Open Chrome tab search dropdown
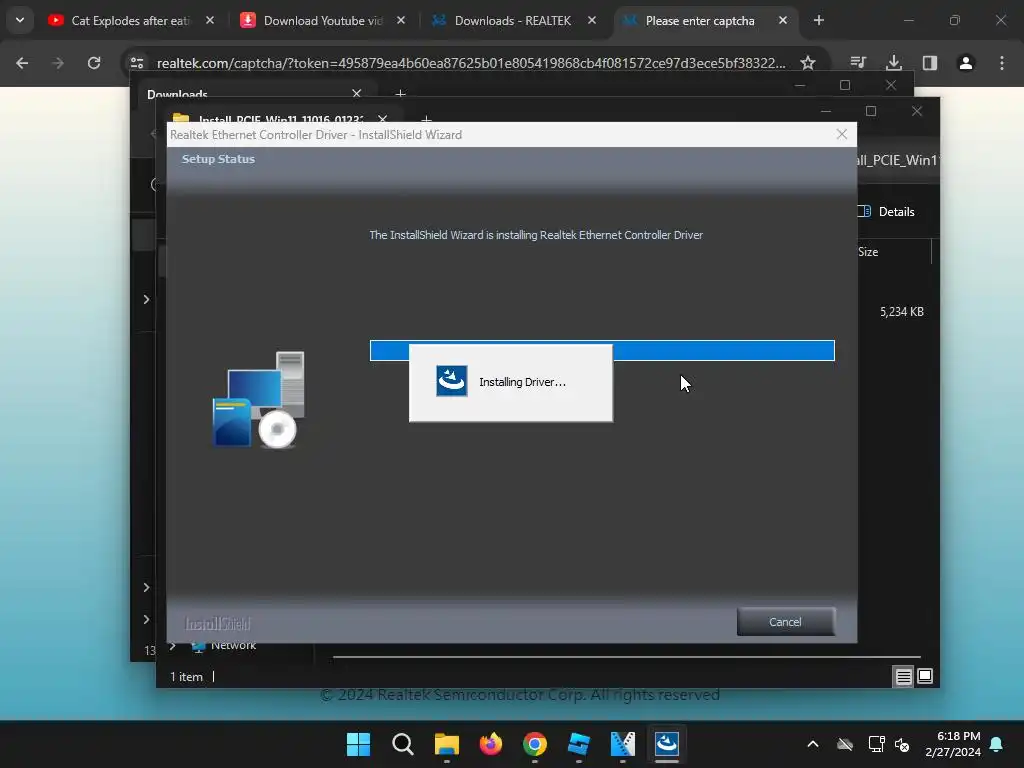The width and height of the screenshot is (1024, 768). 20,20
